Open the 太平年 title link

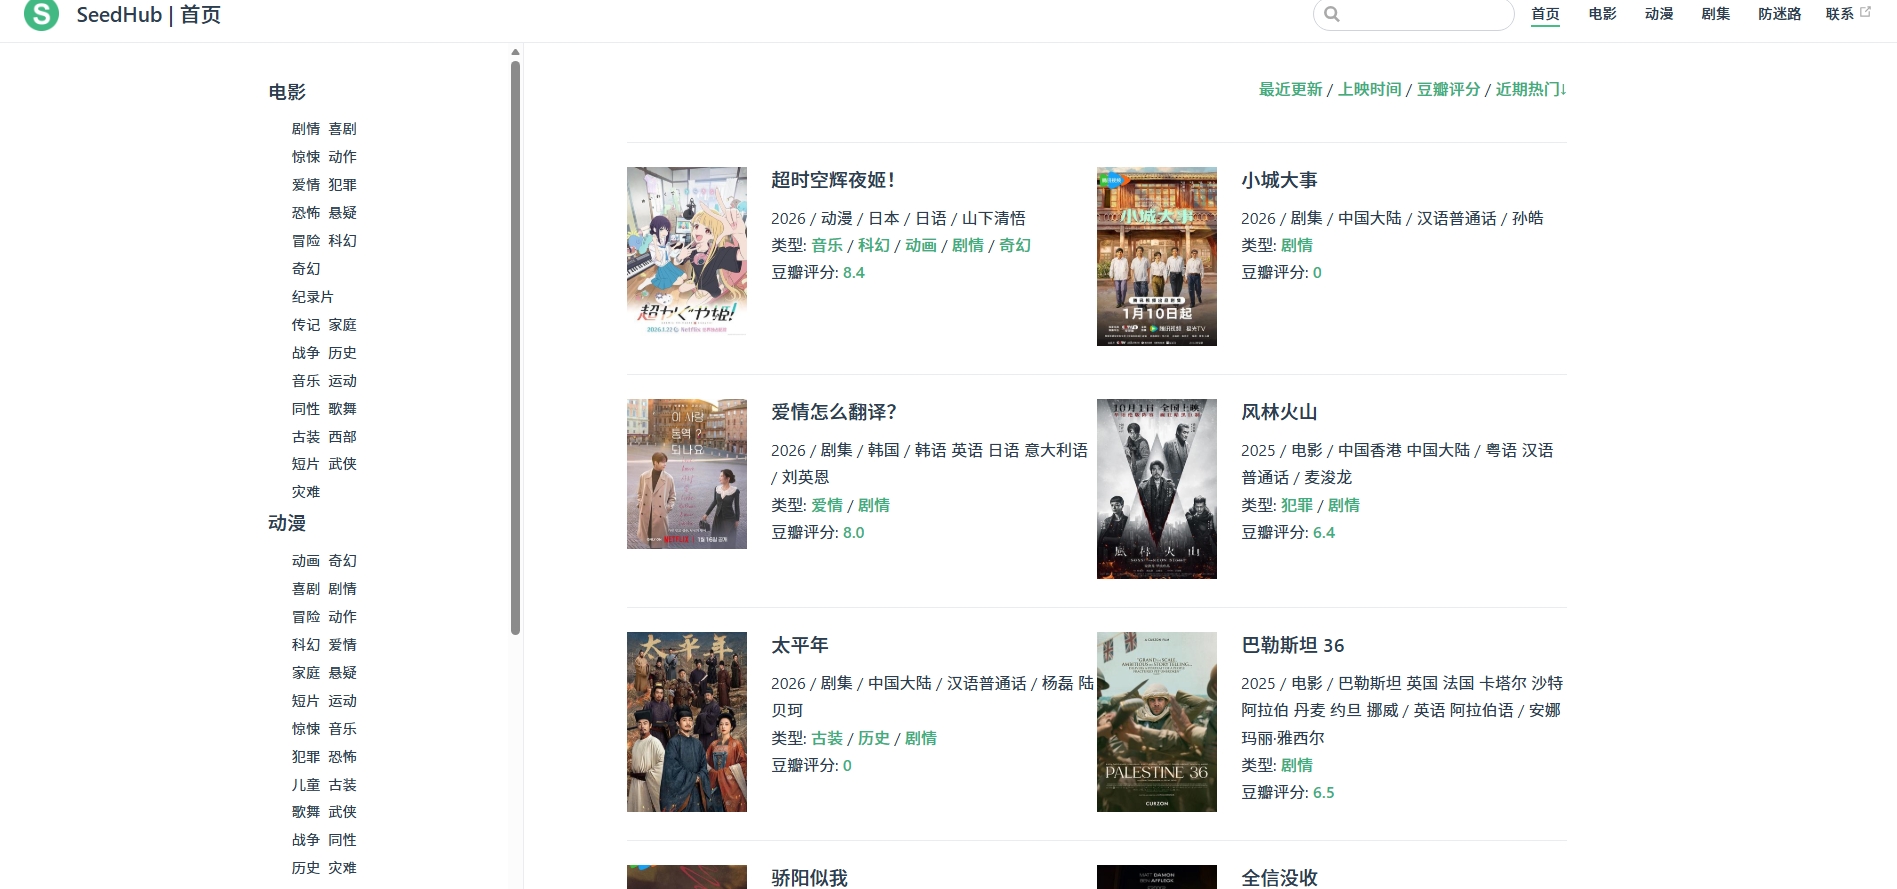800,645
